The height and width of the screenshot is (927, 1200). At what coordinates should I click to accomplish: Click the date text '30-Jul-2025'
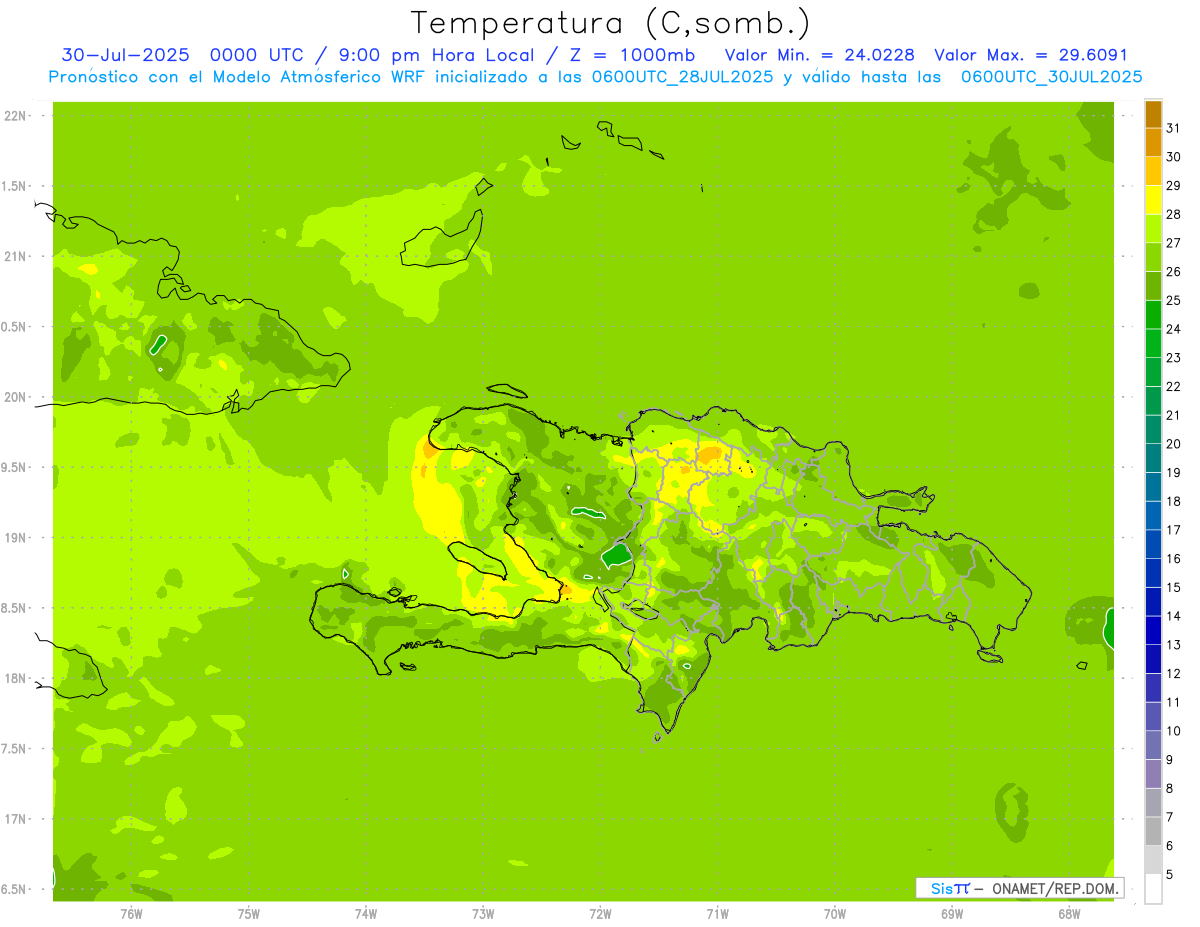[x=128, y=55]
